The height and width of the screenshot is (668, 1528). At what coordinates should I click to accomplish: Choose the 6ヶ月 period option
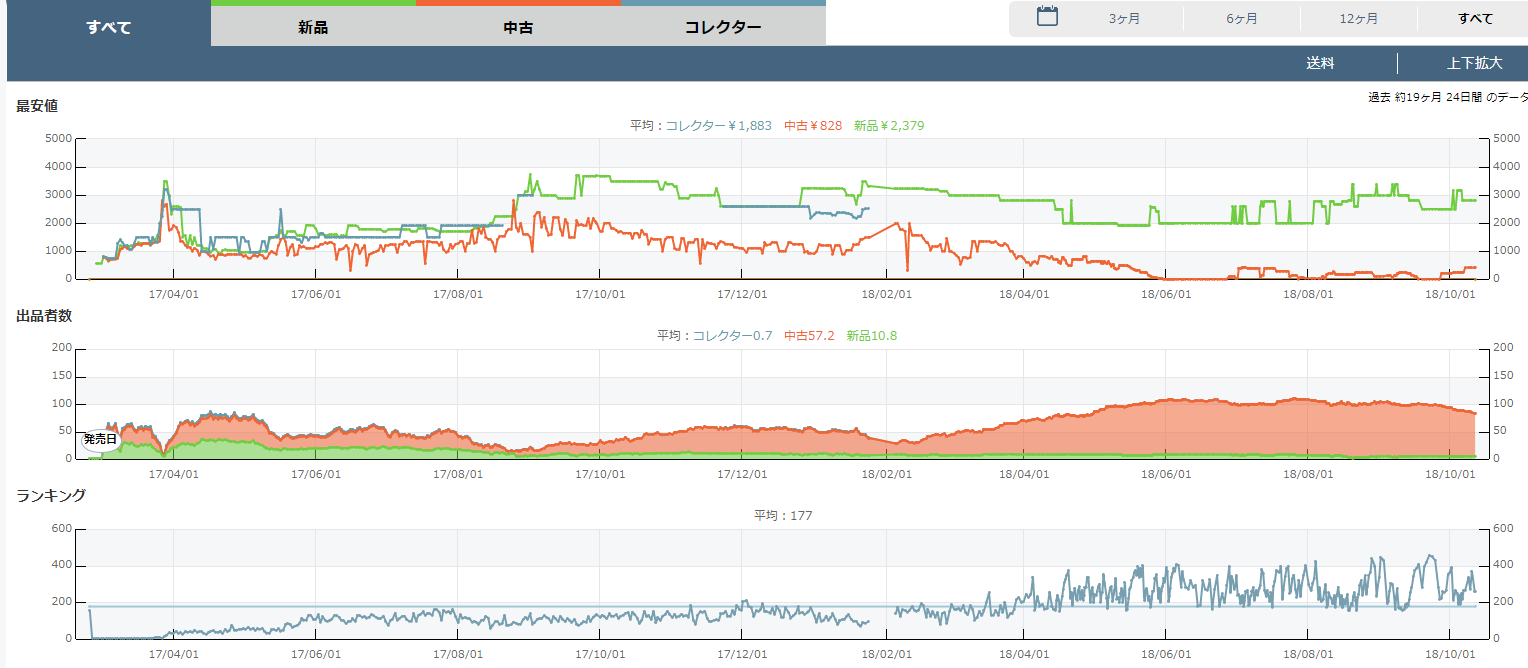tap(1242, 19)
